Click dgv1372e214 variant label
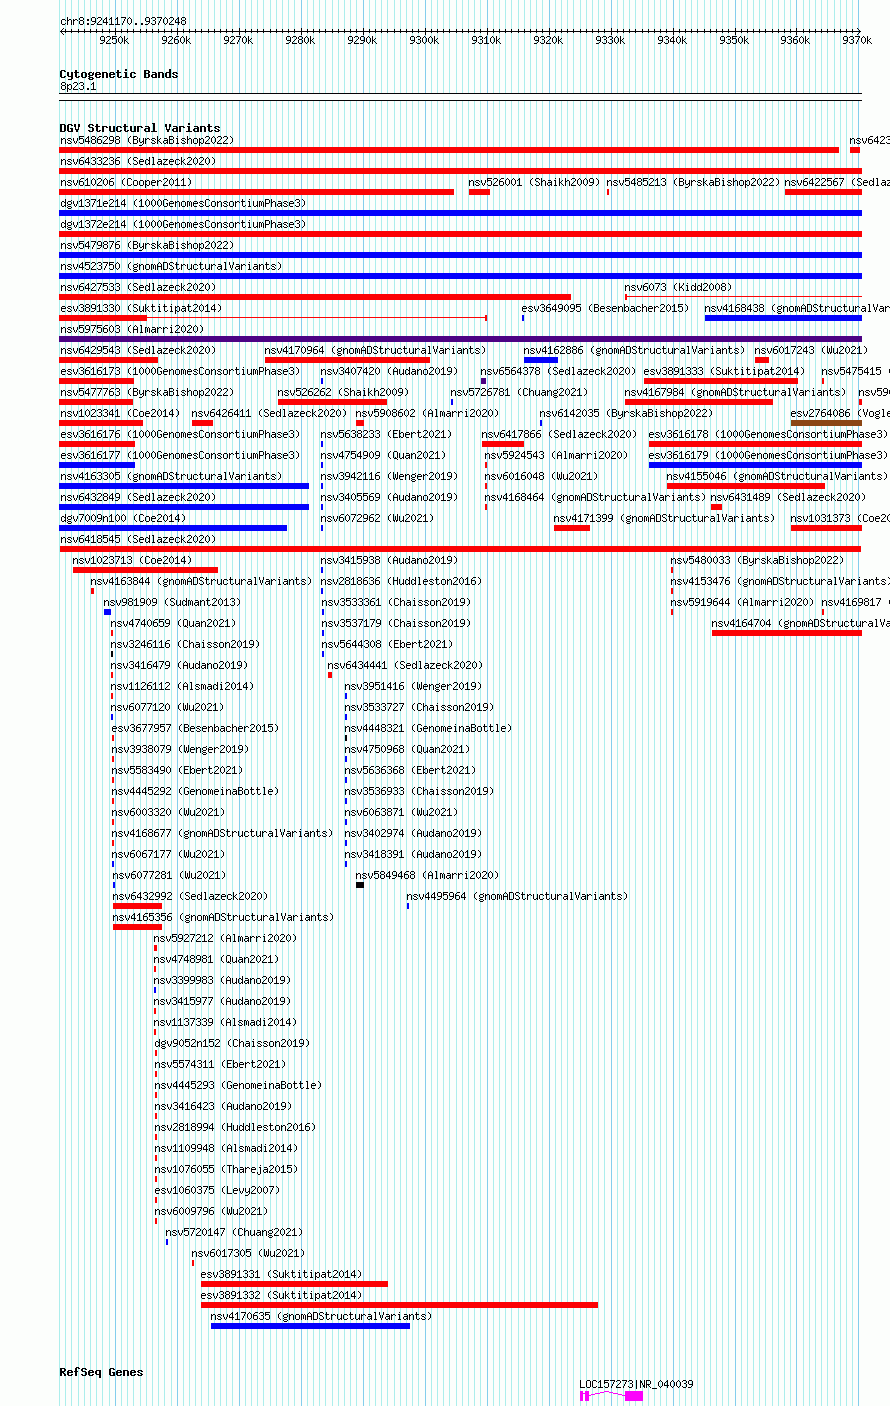Image resolution: width=890 pixels, height=1406 pixels. (x=183, y=224)
